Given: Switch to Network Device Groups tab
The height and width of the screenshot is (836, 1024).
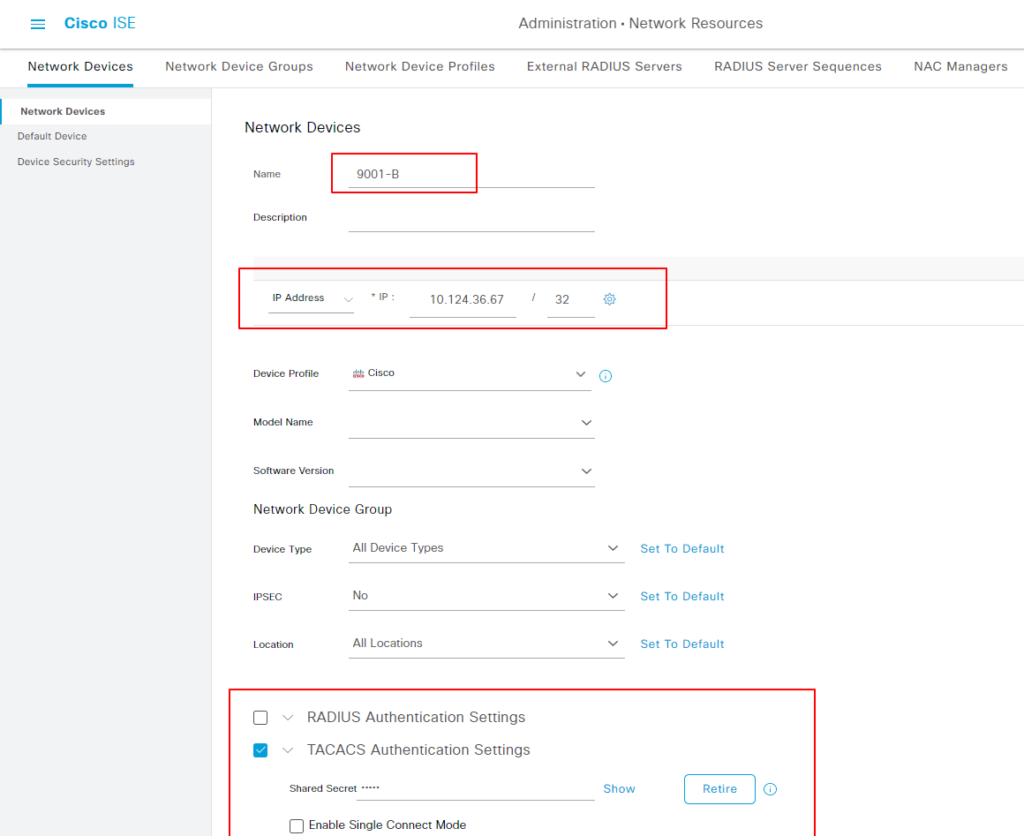Looking at the screenshot, I should (239, 66).
